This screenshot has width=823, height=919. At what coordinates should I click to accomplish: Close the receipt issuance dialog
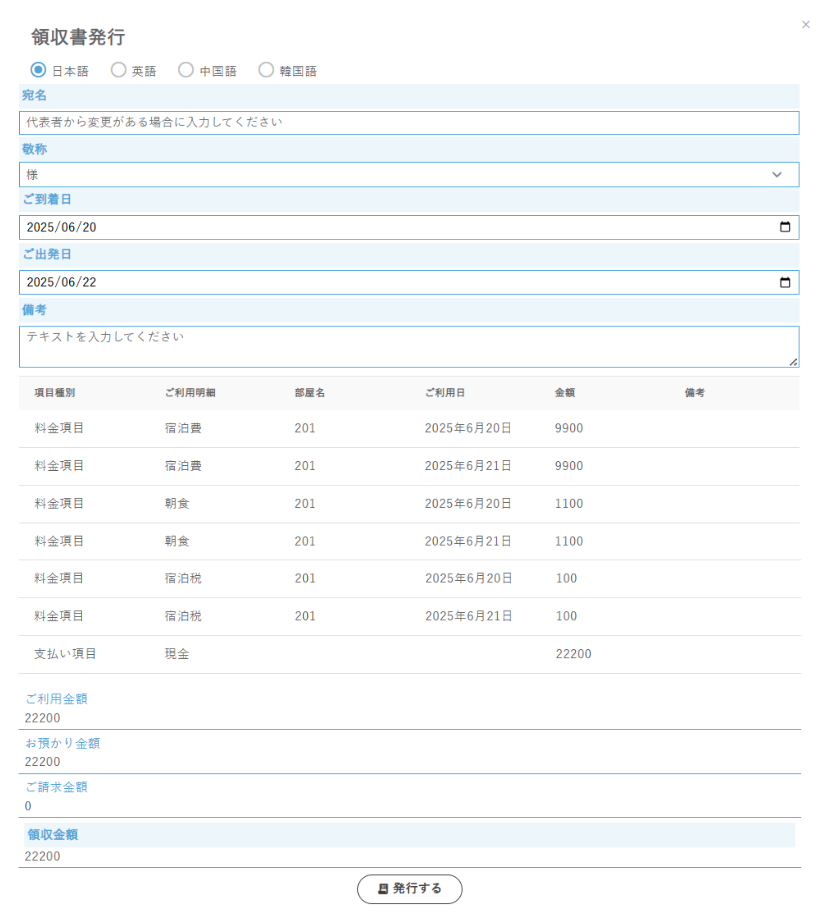806,25
